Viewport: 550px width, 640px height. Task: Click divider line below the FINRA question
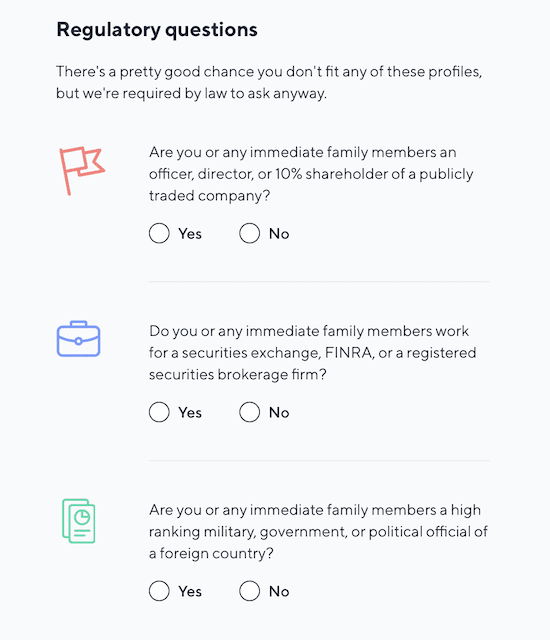click(319, 460)
